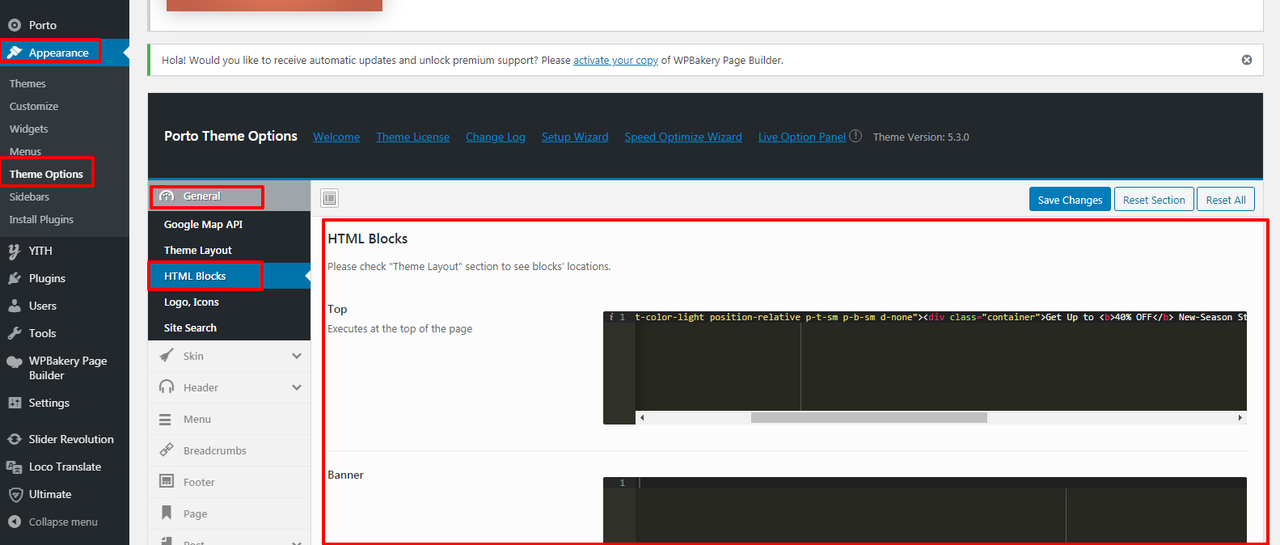Follow the 'activate your copy' link
The image size is (1280, 545).
pyautogui.click(x=616, y=60)
